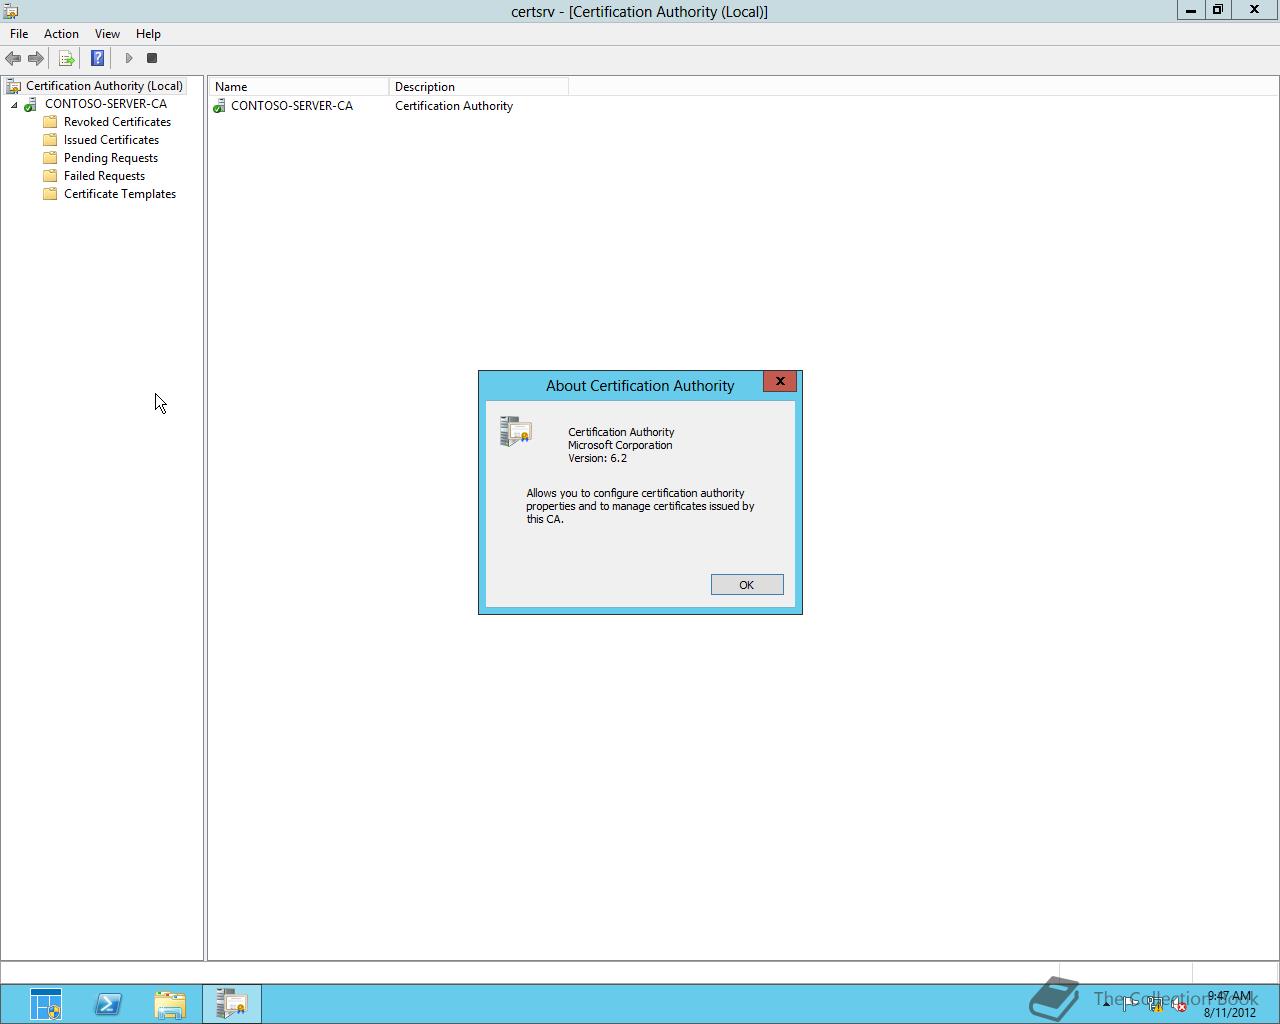Open the View menu
This screenshot has height=1024, width=1280.
click(107, 34)
